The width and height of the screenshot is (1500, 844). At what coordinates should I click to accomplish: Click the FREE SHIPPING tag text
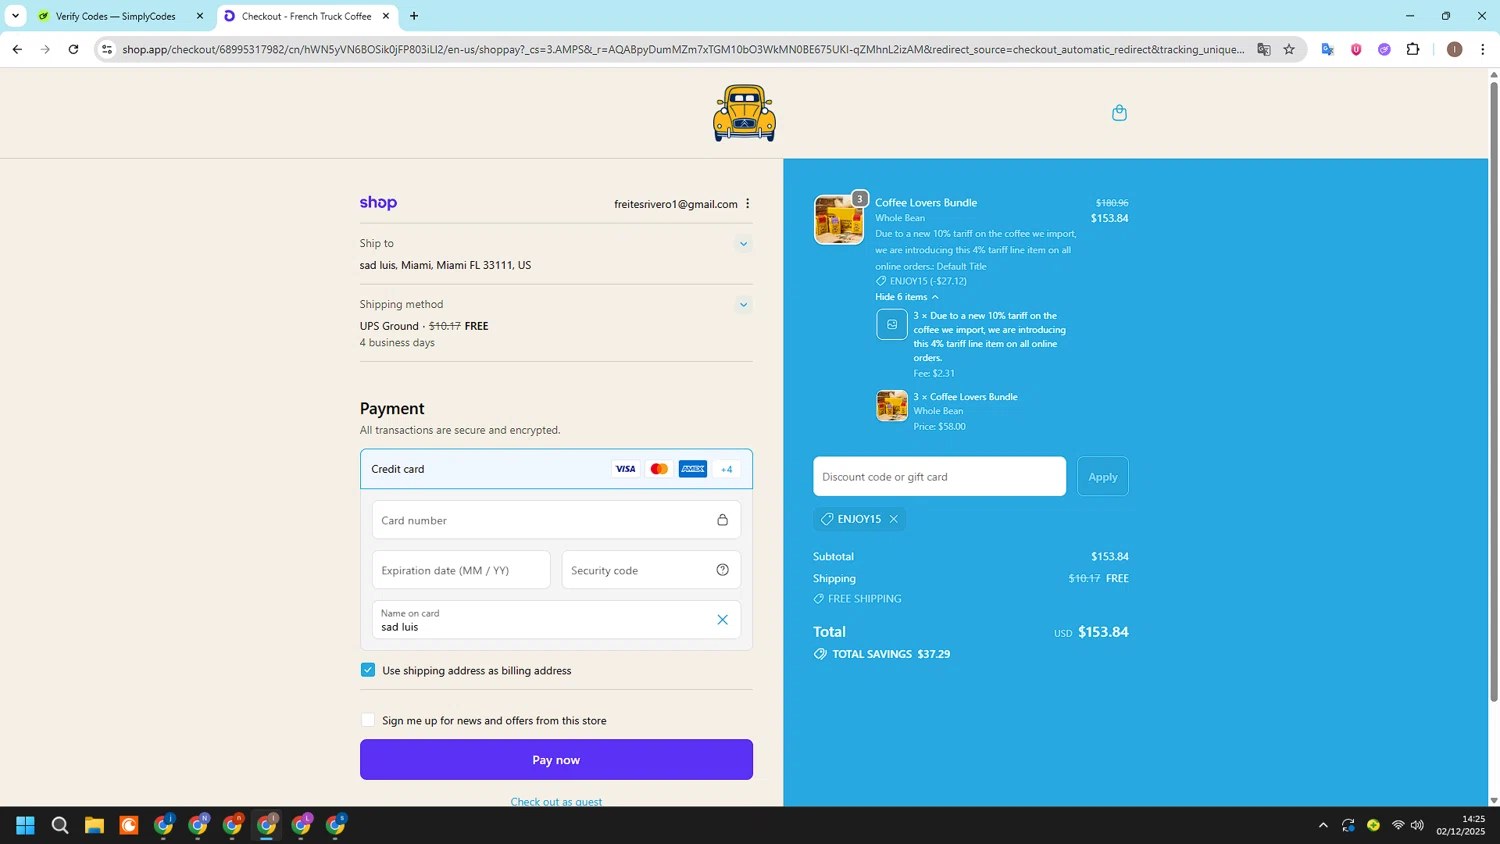click(x=864, y=599)
